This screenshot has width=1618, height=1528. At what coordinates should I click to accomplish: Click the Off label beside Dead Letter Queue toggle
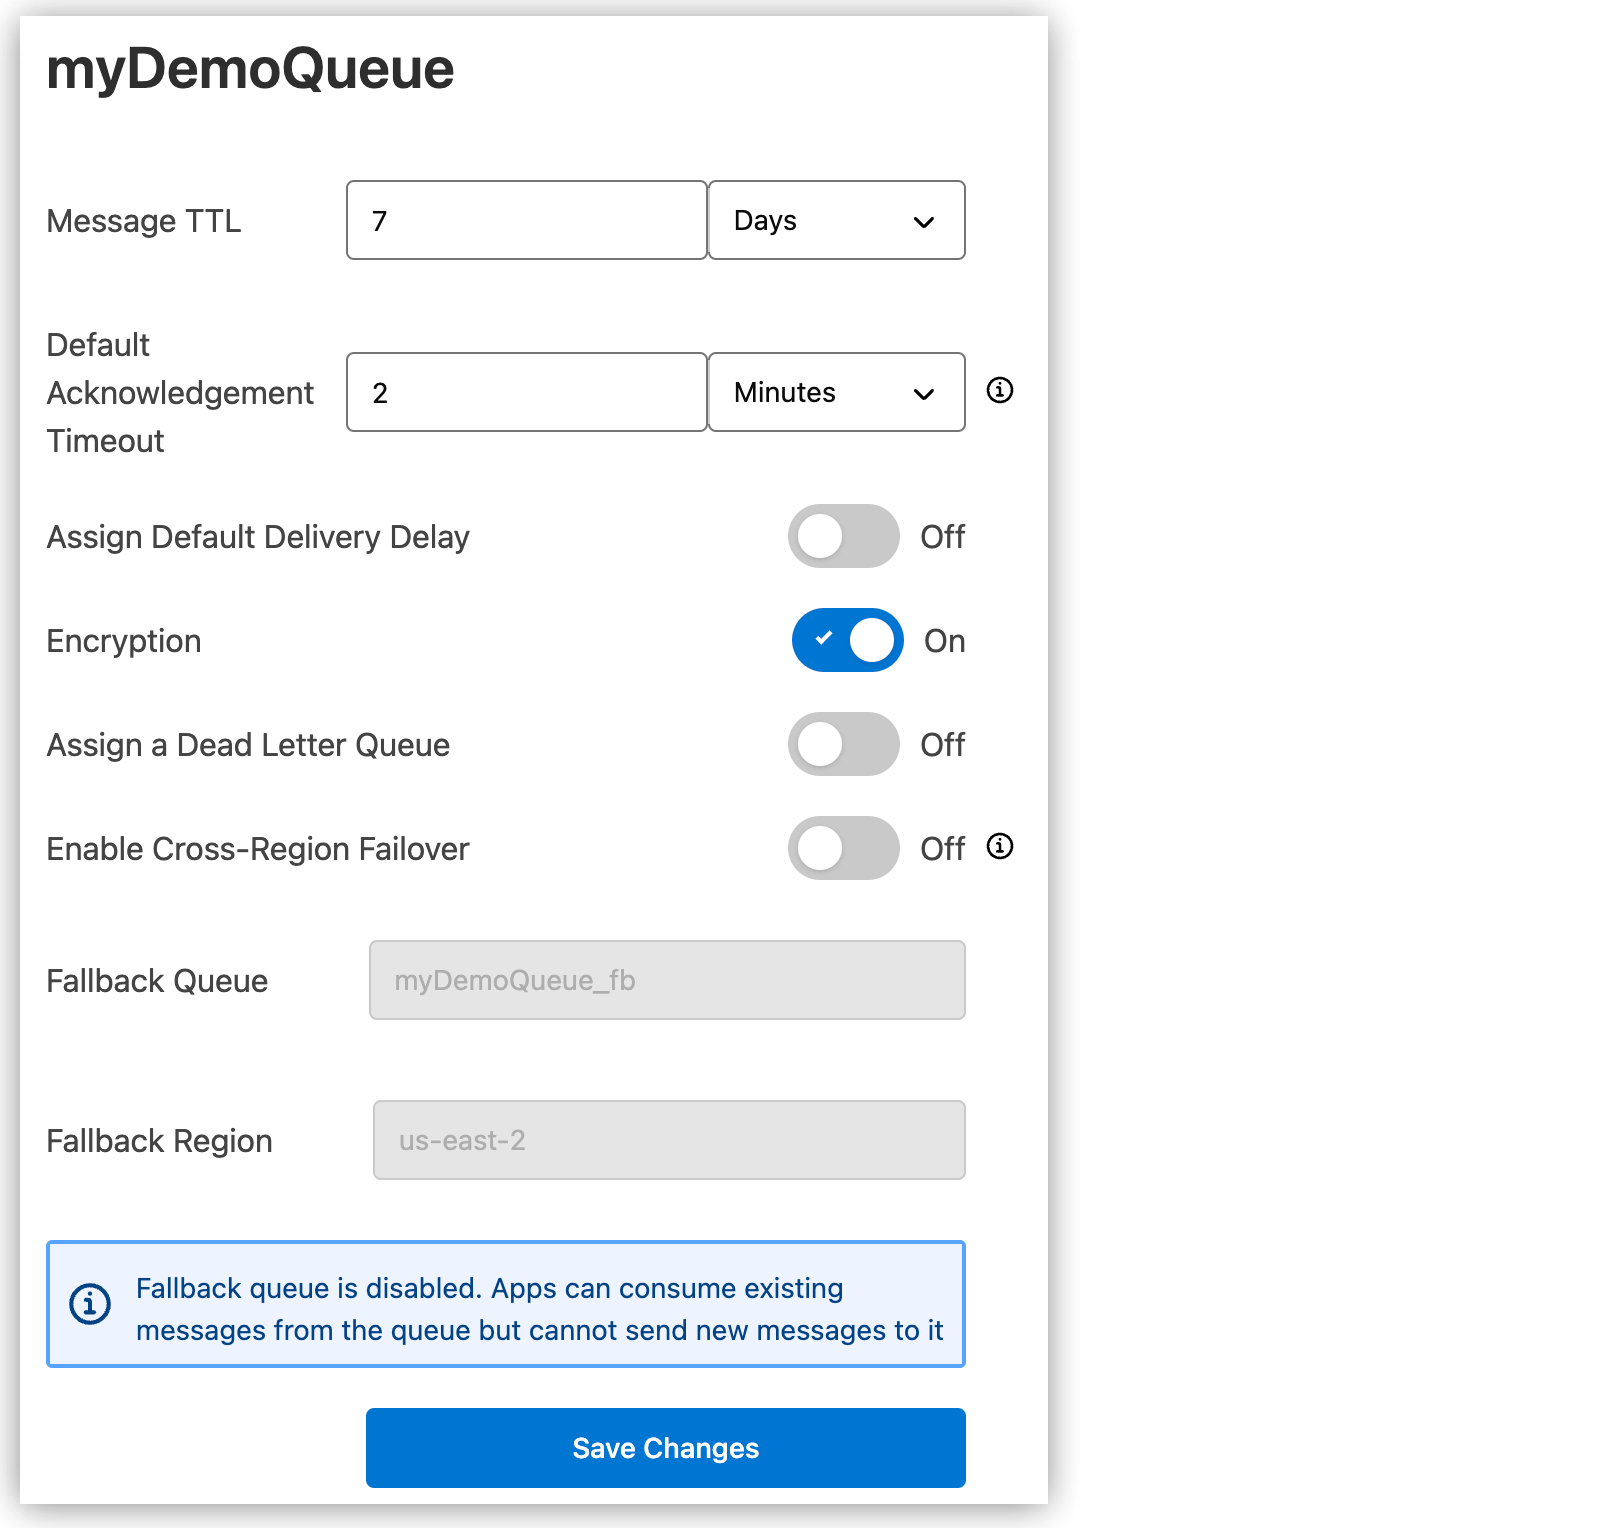(x=942, y=744)
